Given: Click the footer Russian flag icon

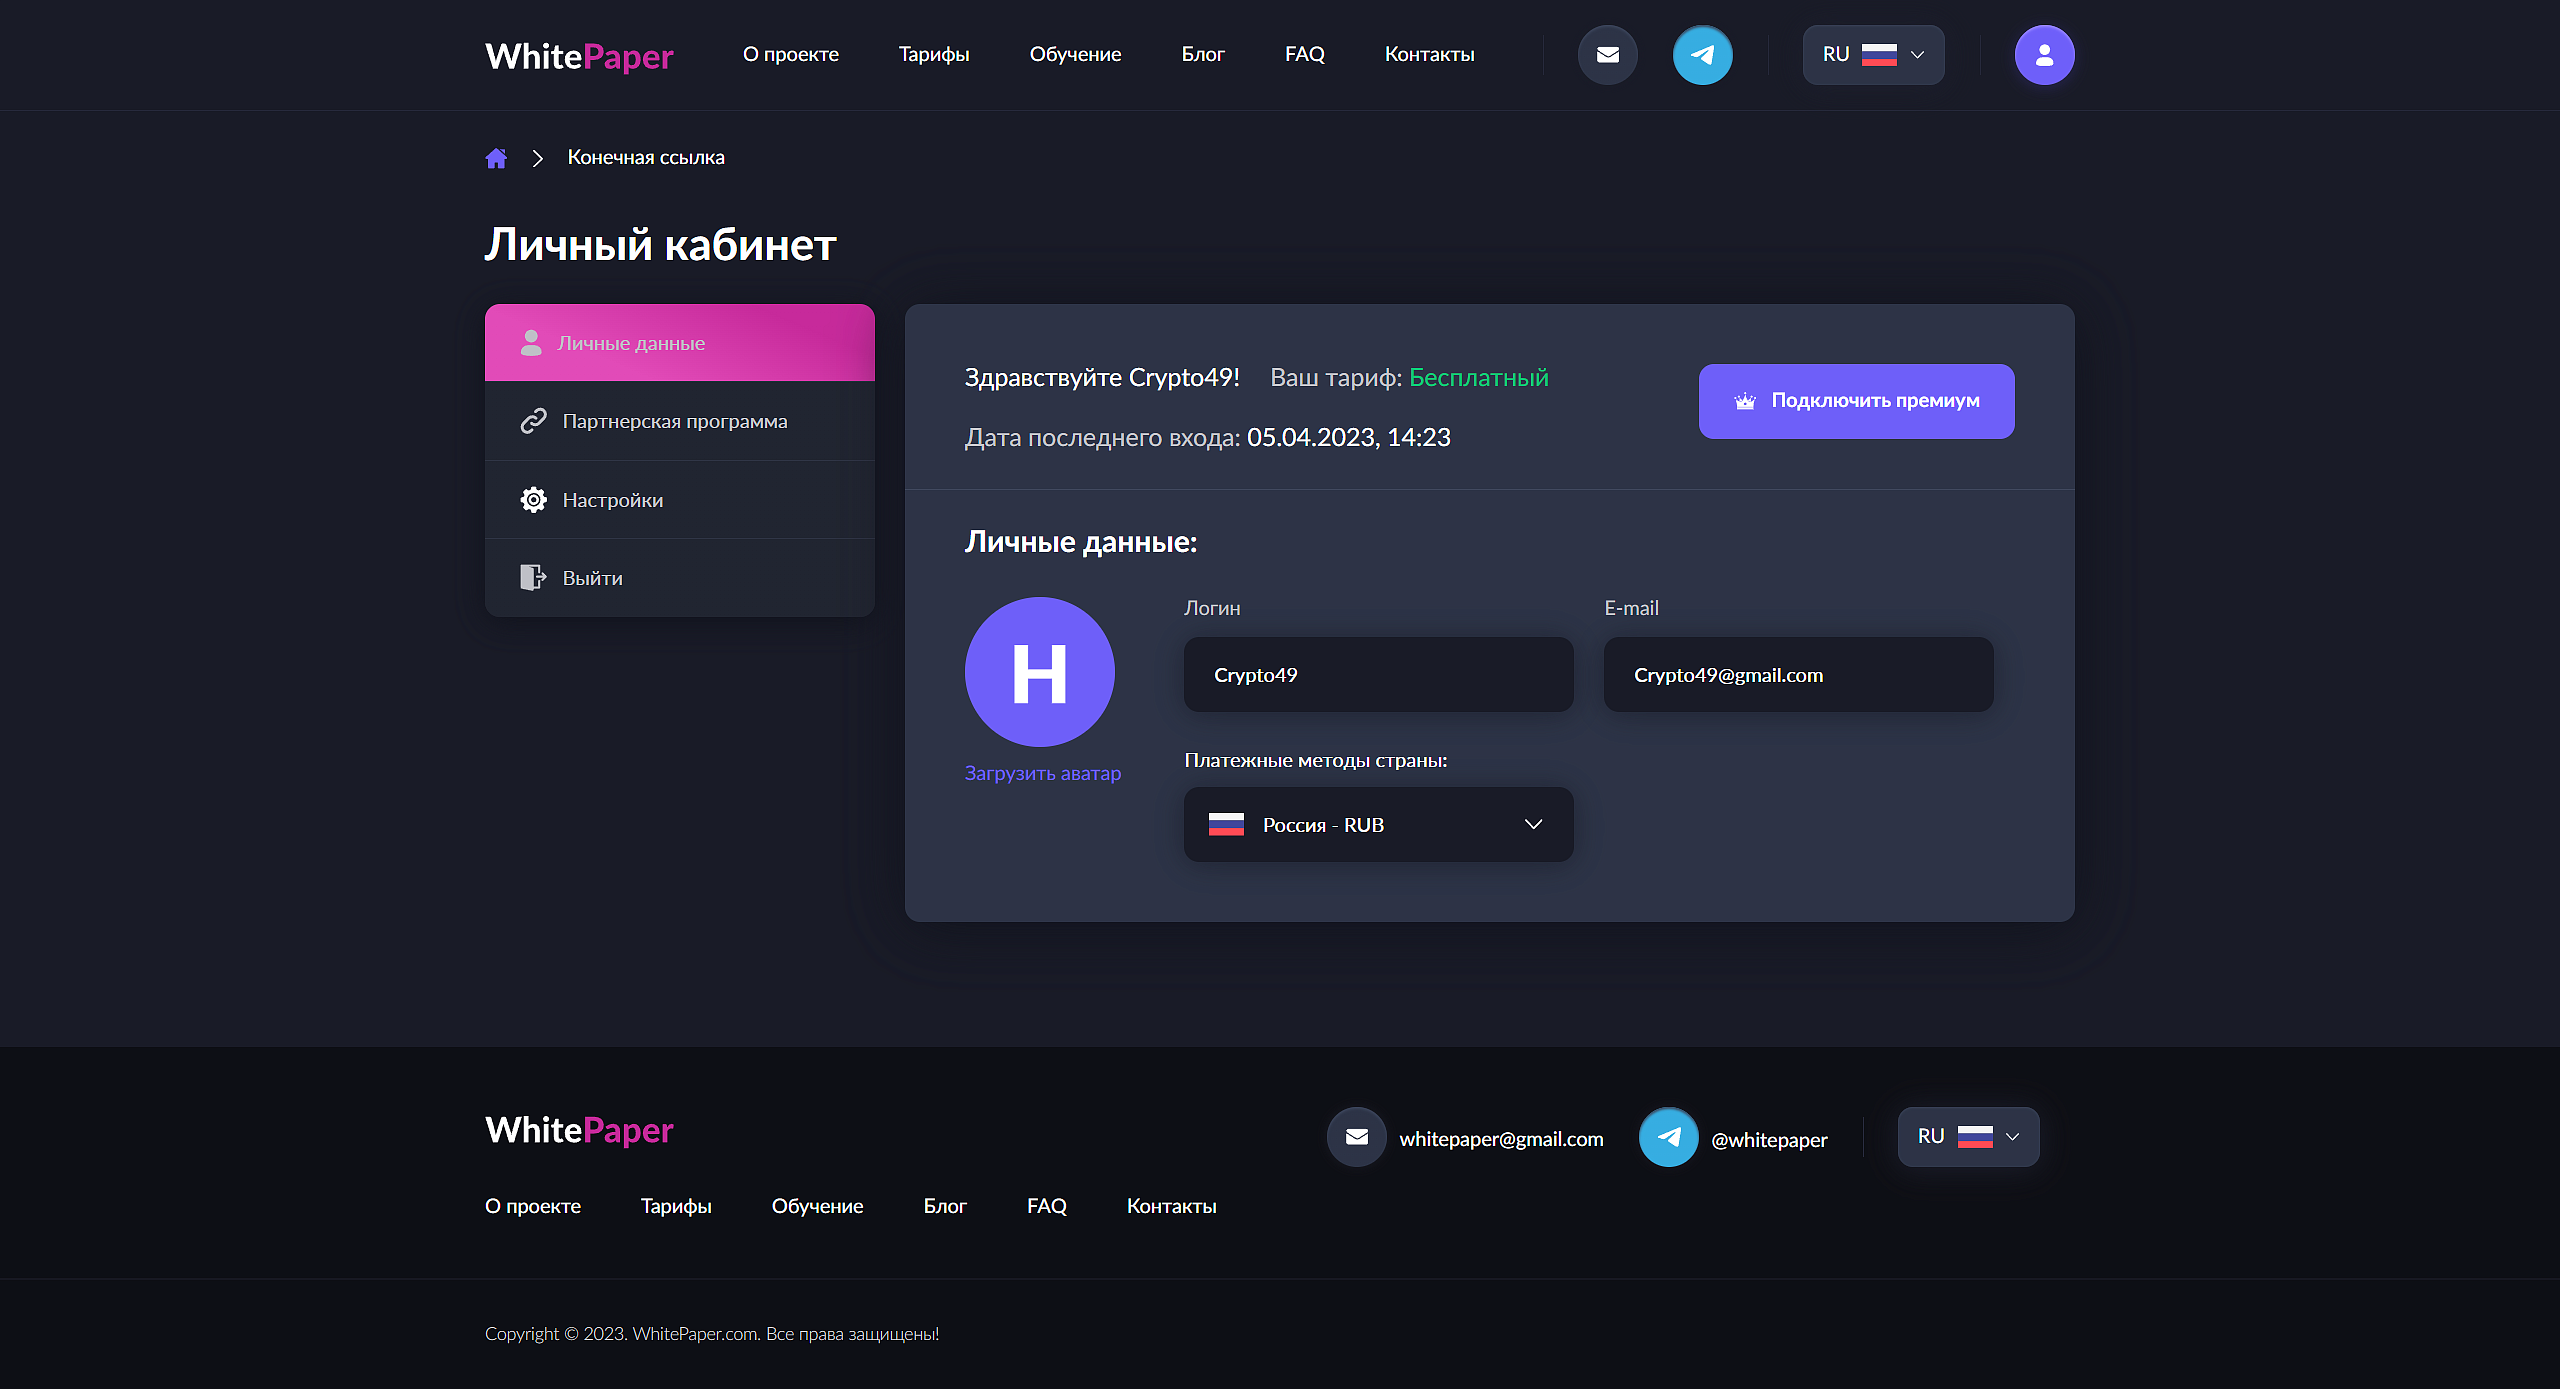Looking at the screenshot, I should (x=1974, y=1137).
